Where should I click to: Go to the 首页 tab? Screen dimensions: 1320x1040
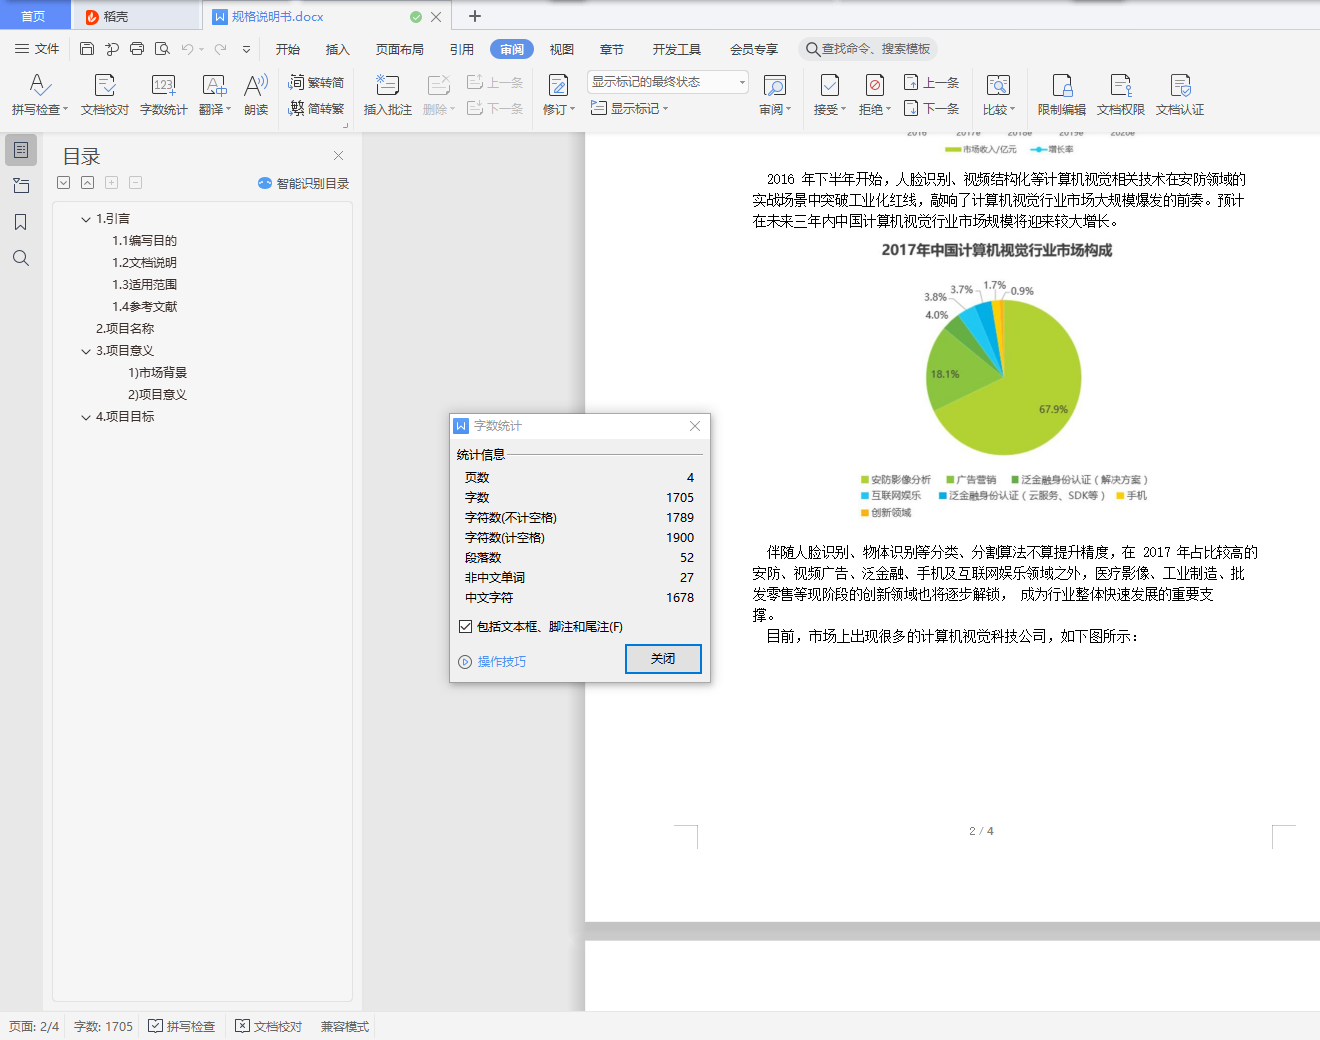pyautogui.click(x=34, y=16)
